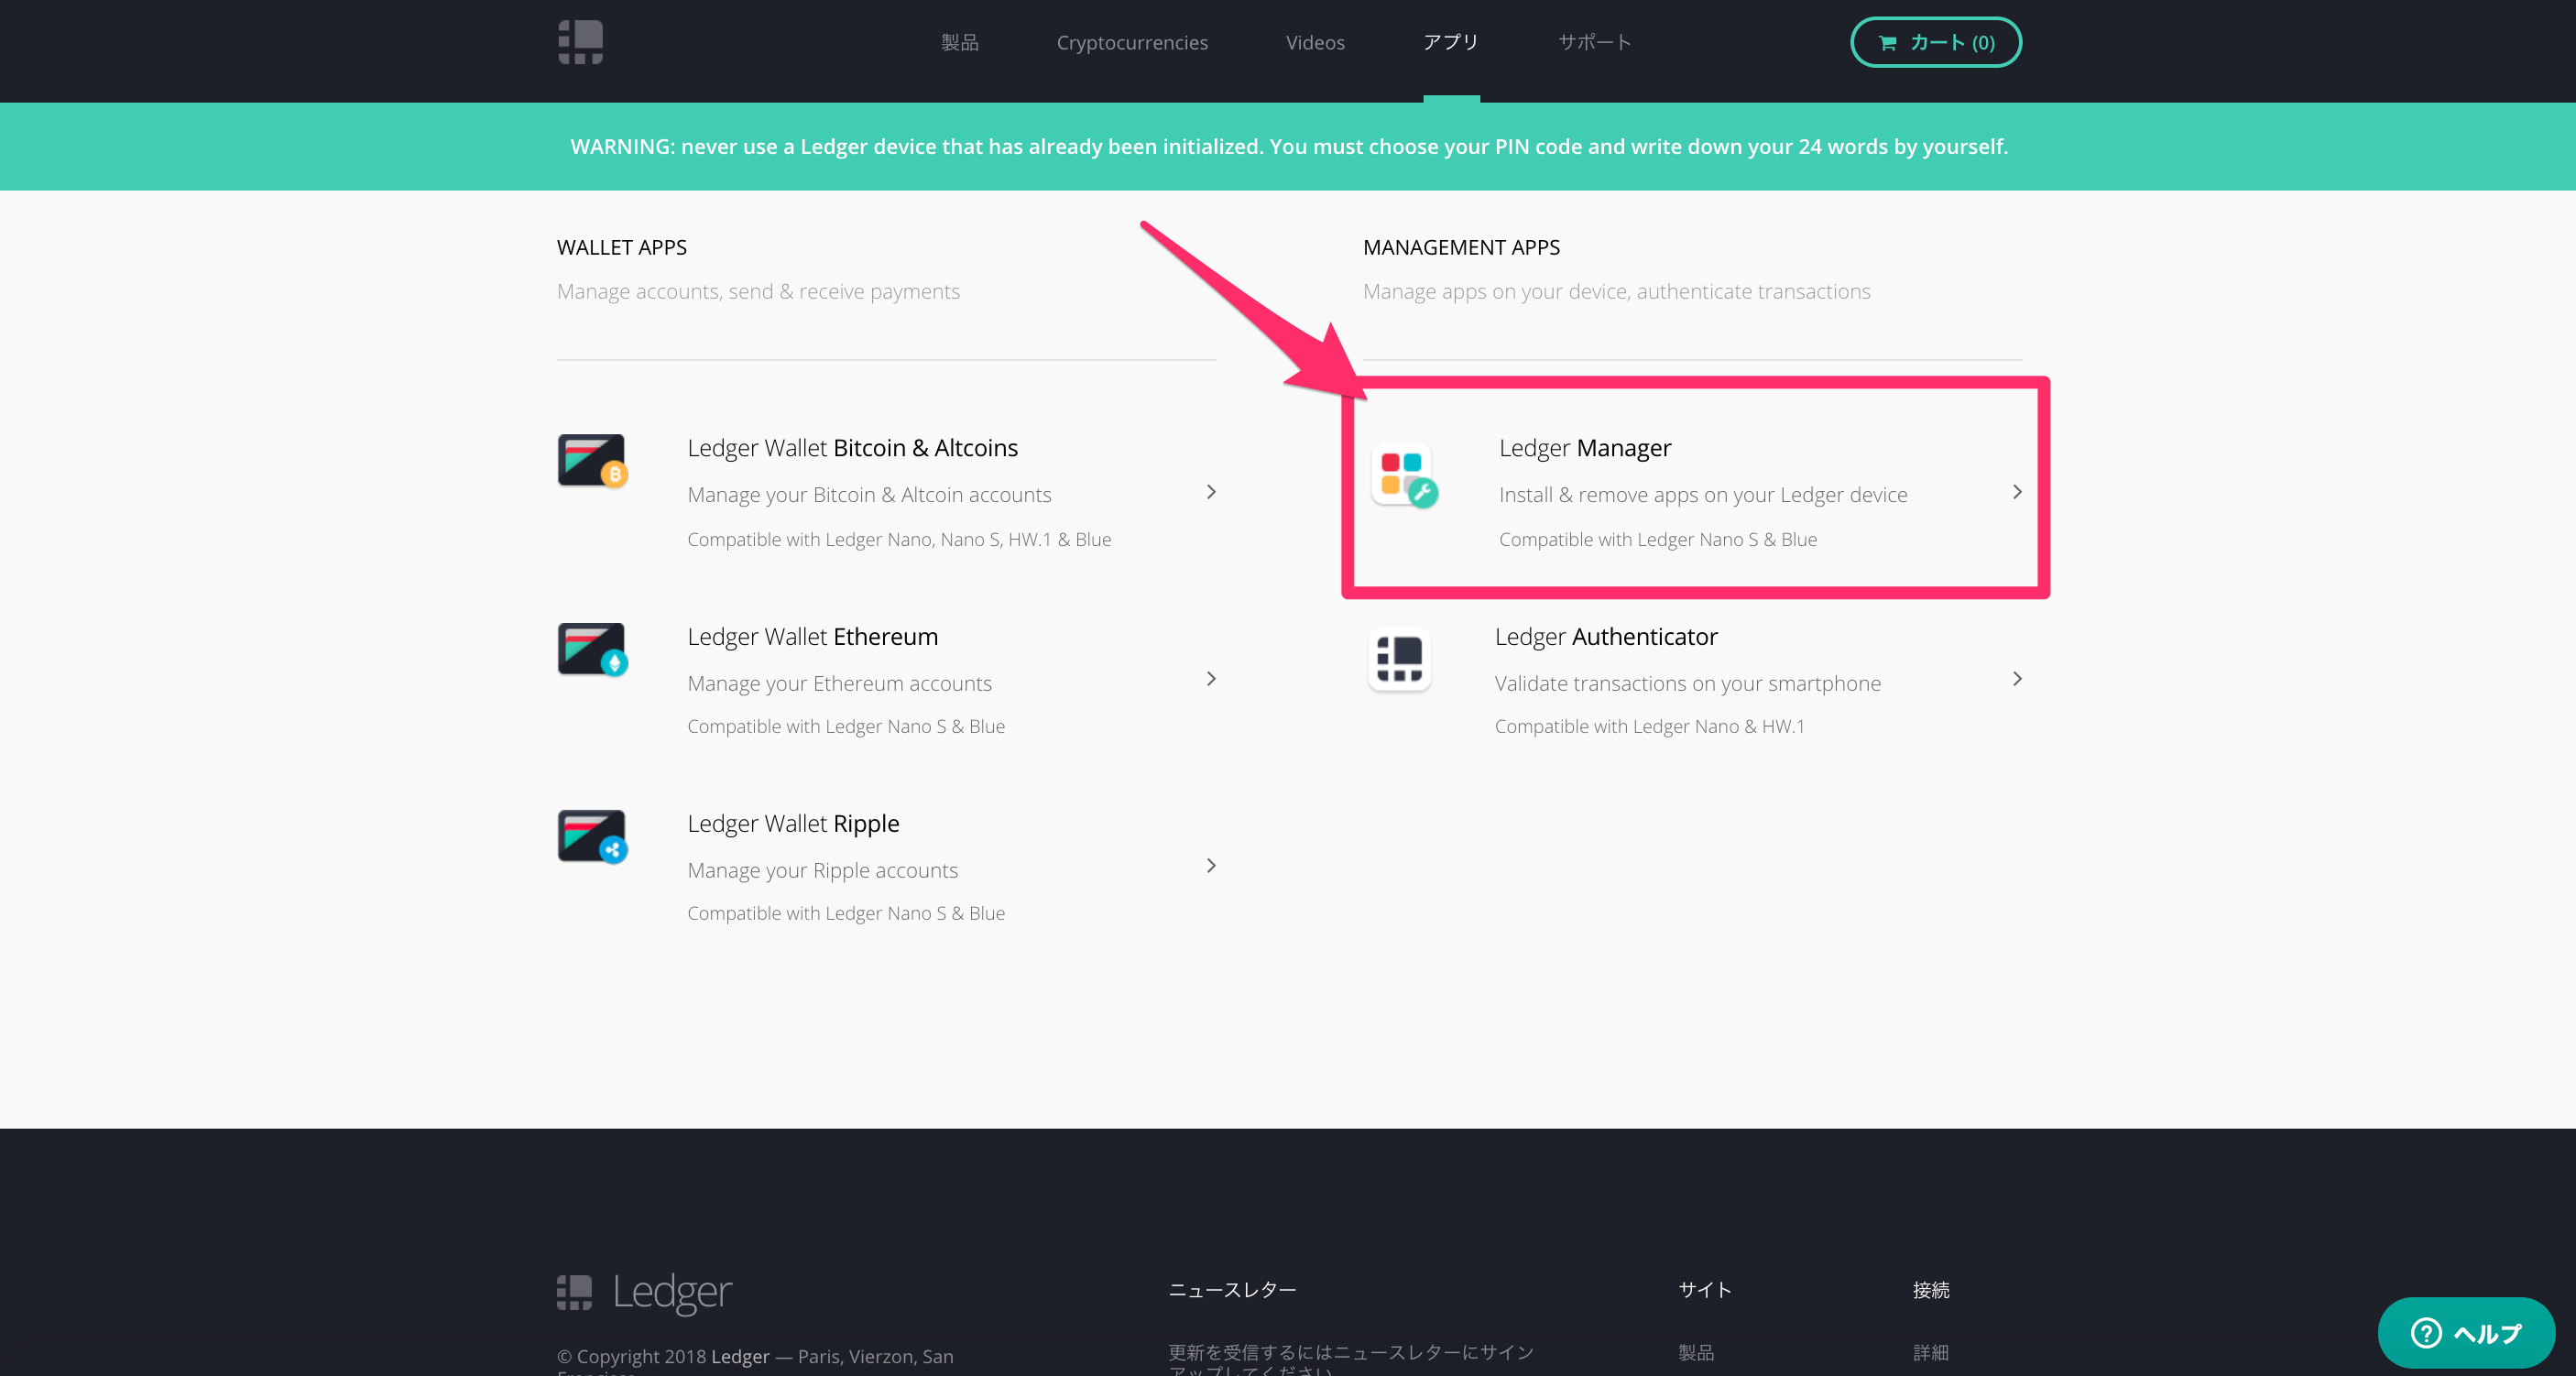The width and height of the screenshot is (2576, 1376).
Task: Open the help widget (ヘルプ)
Action: [x=2466, y=1332]
